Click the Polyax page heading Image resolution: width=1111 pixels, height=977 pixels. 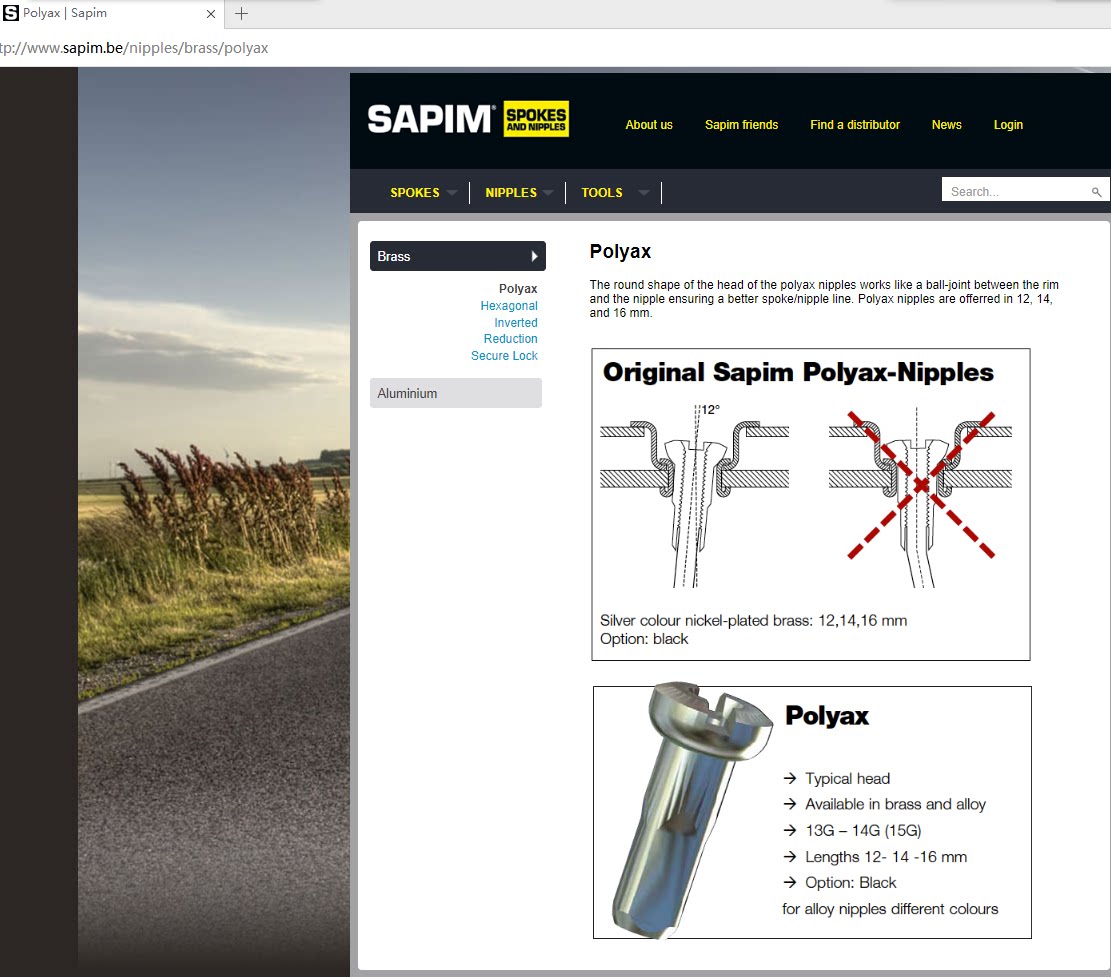point(620,252)
